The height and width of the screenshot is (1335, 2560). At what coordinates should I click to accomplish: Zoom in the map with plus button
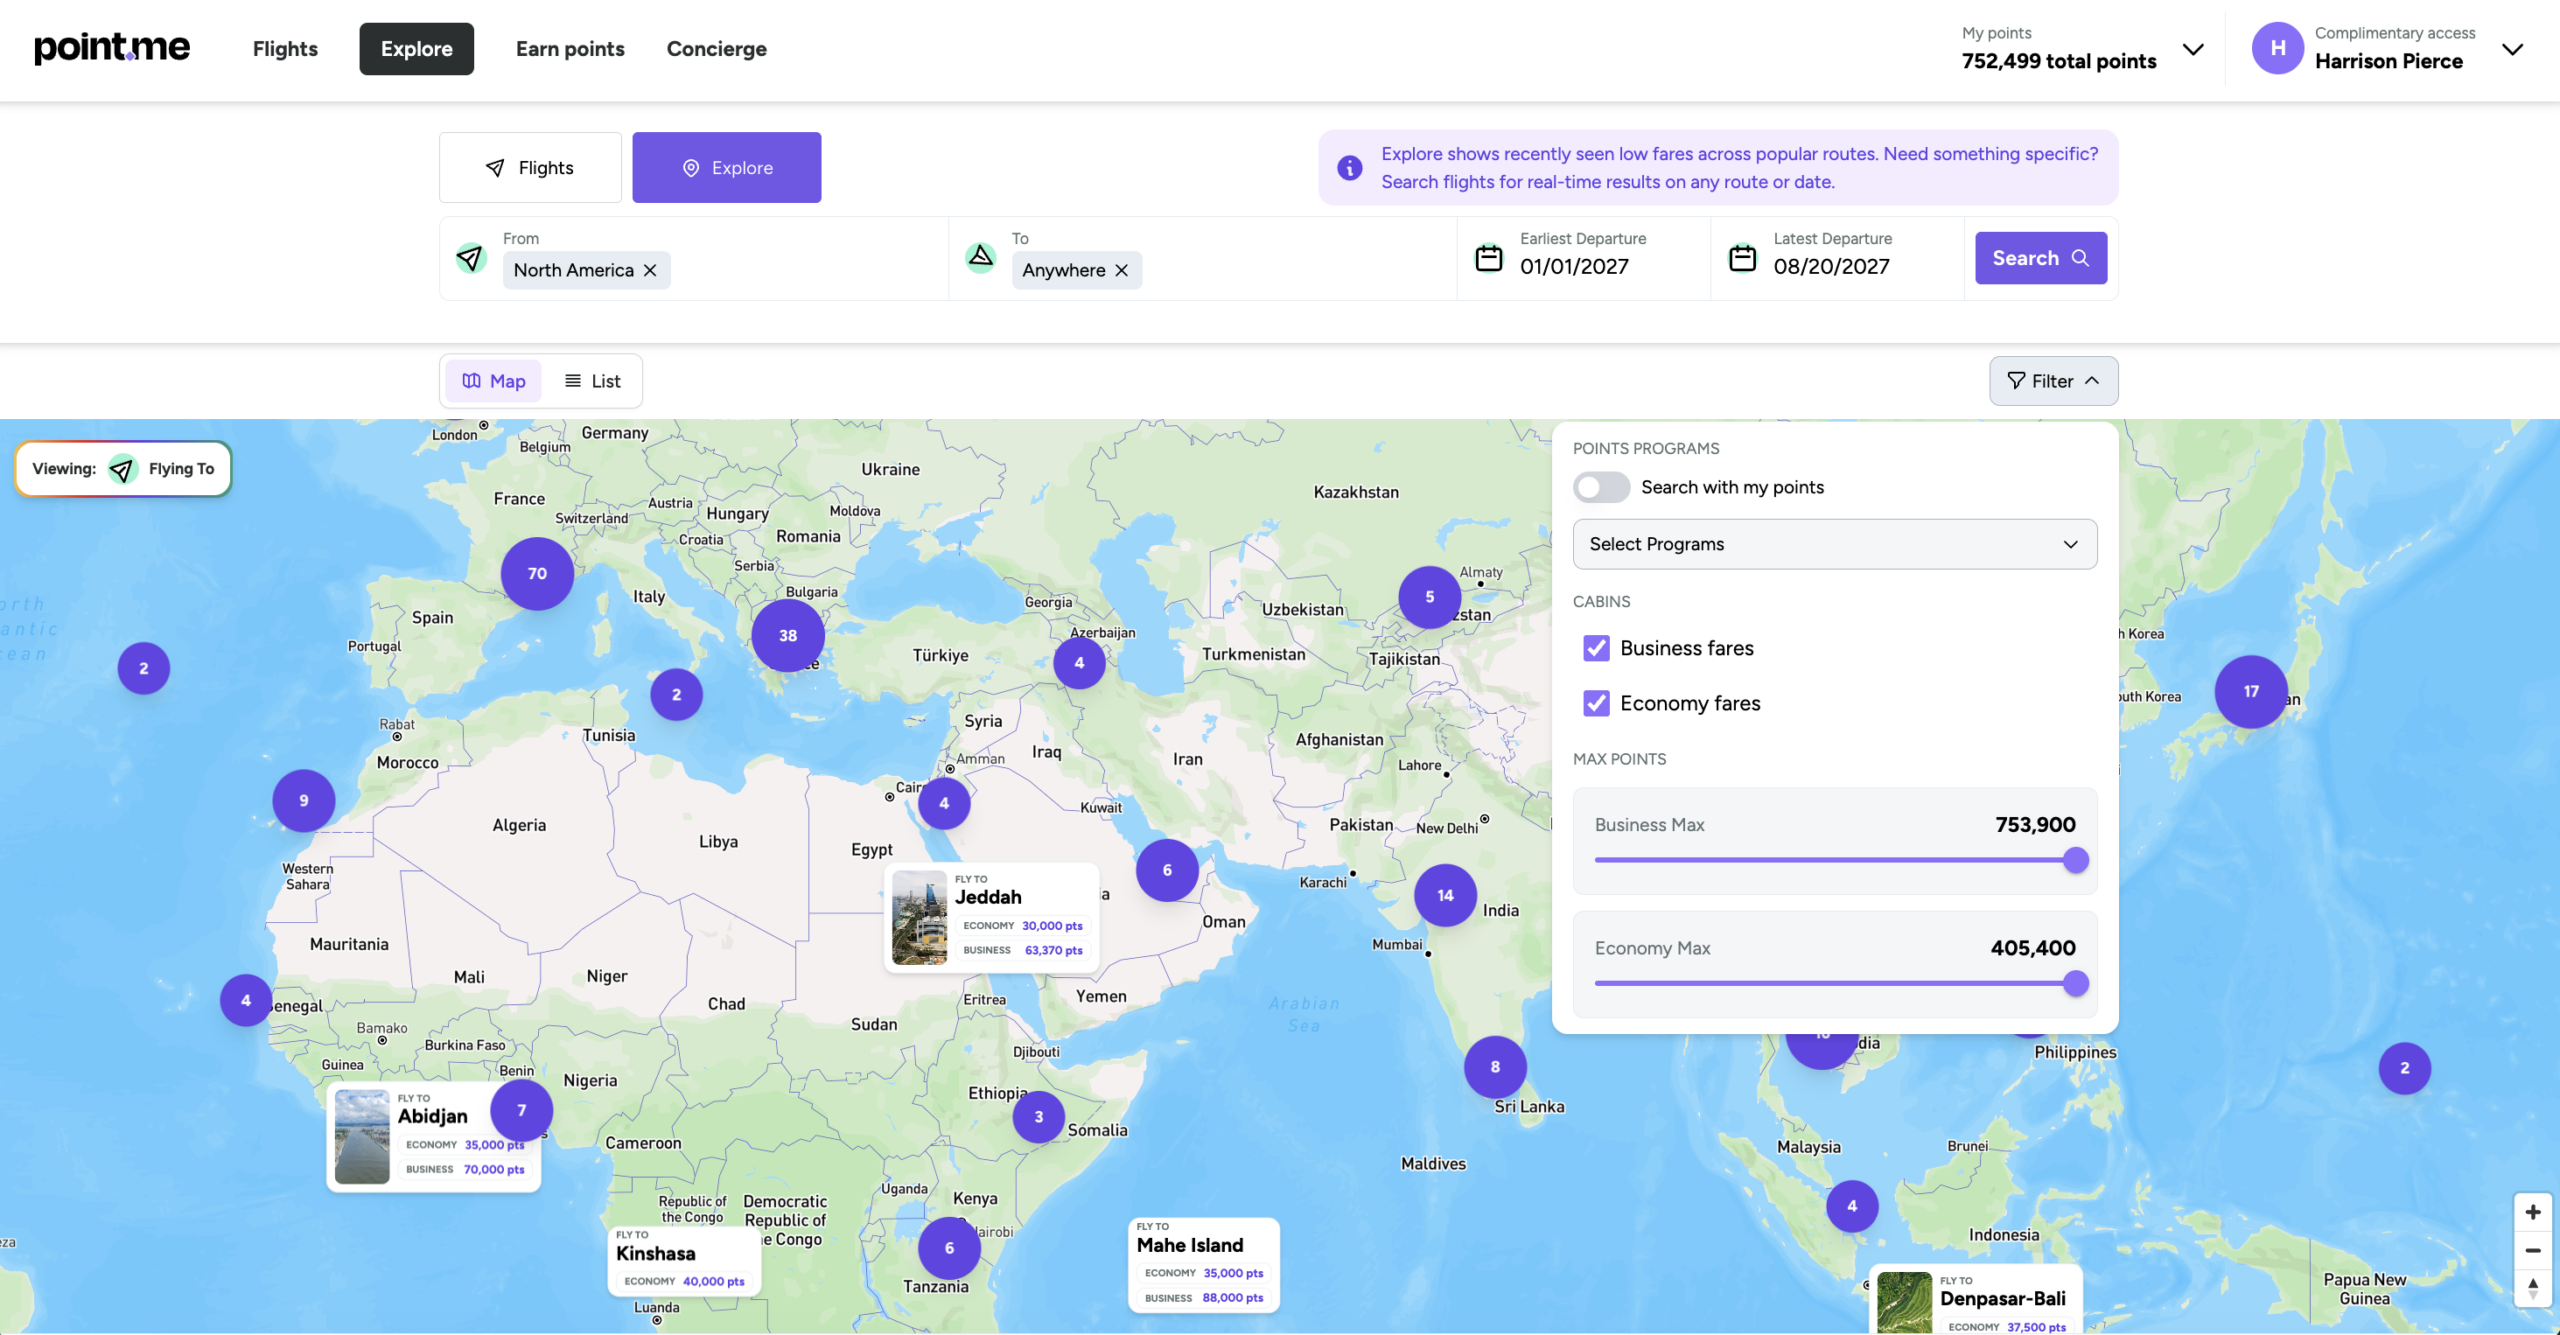point(2532,1212)
